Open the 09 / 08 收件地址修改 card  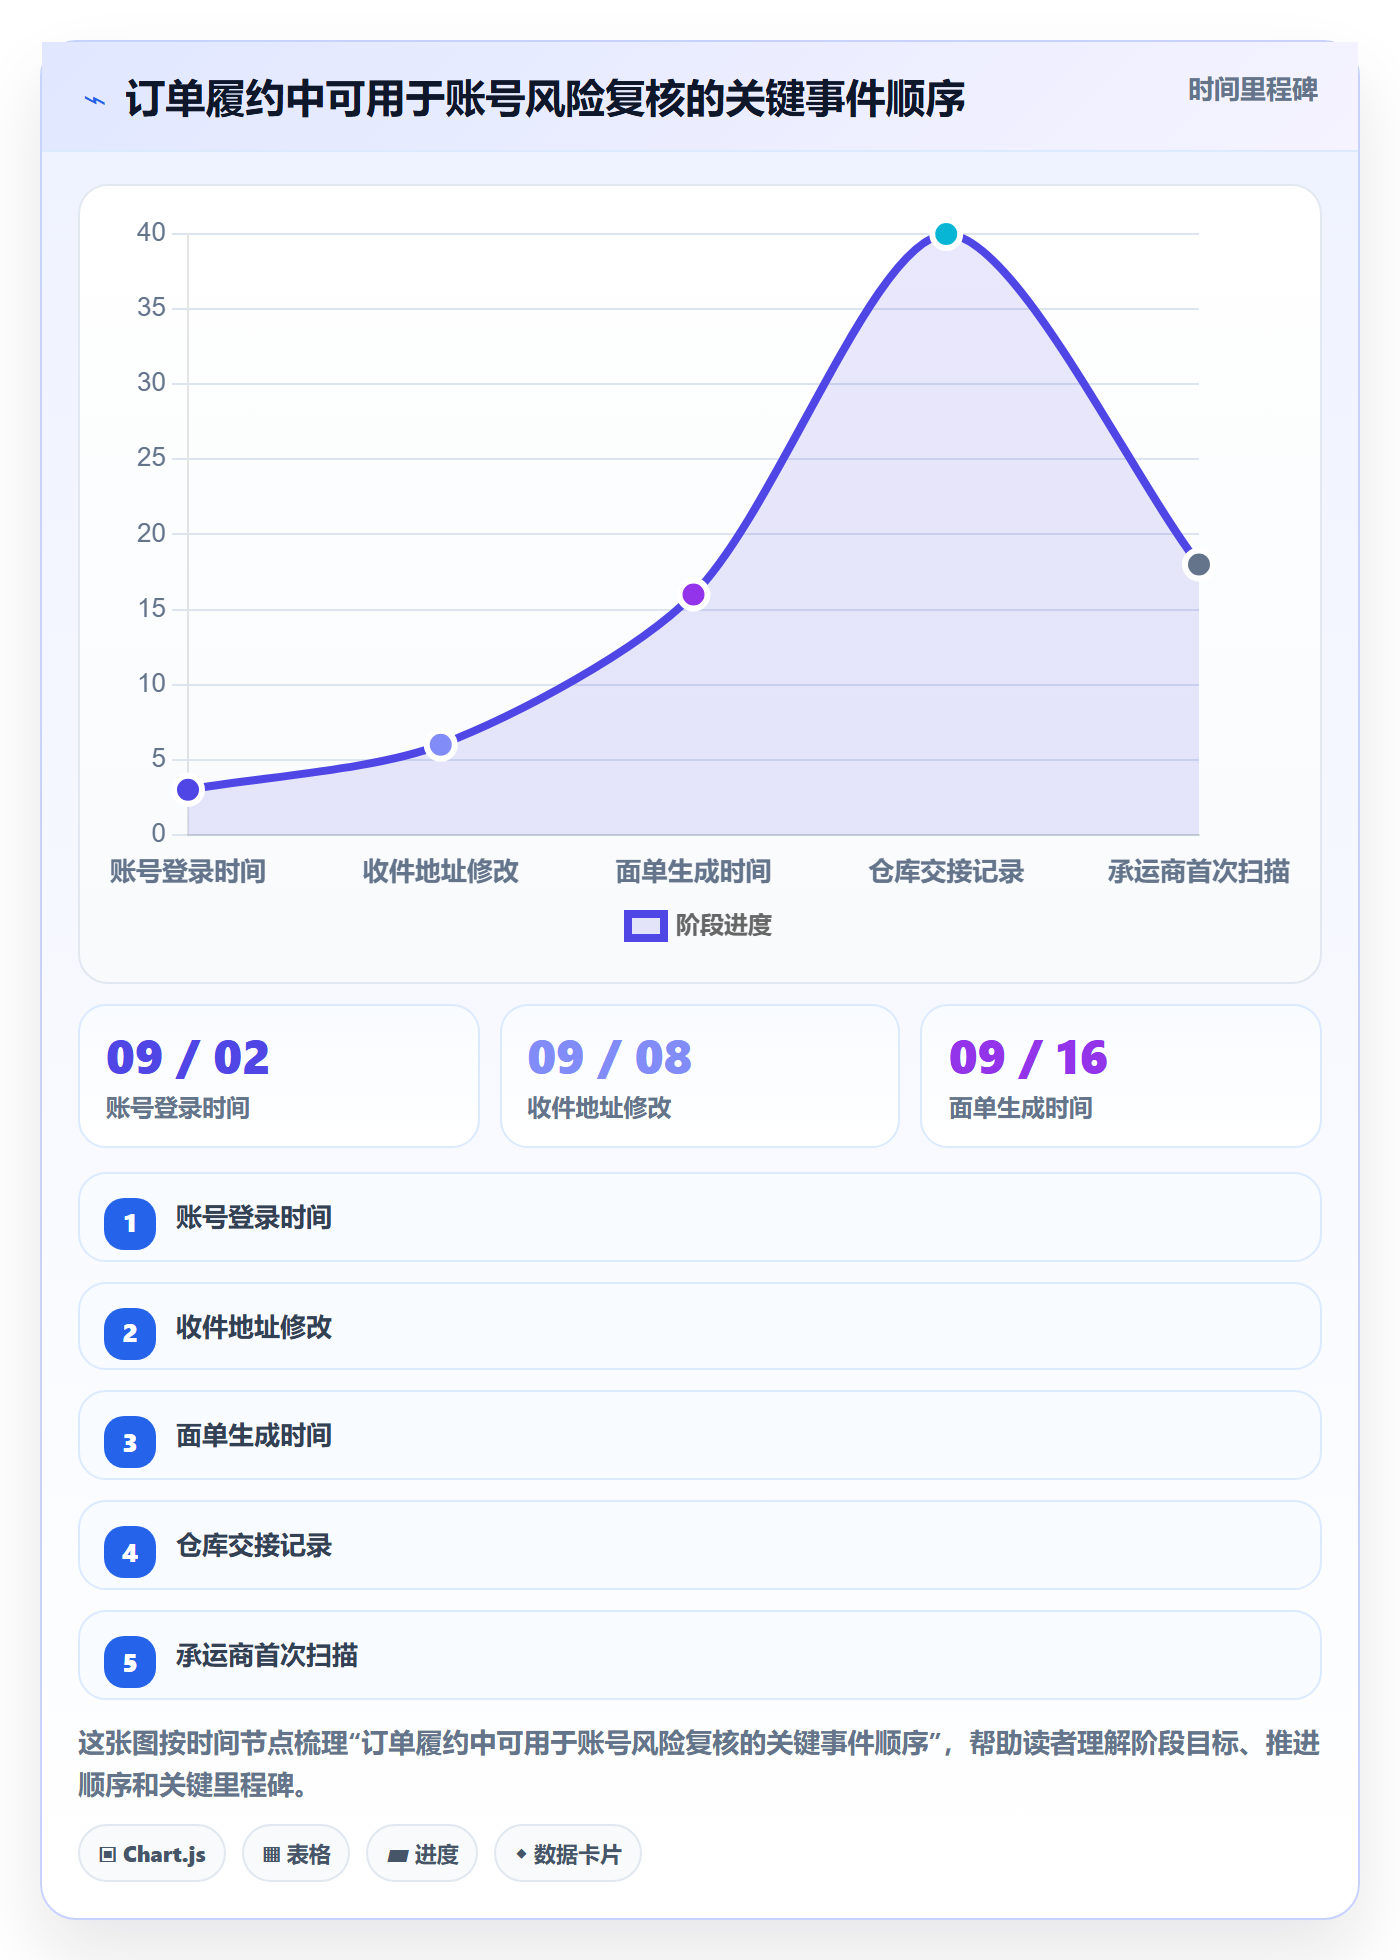700,1076
